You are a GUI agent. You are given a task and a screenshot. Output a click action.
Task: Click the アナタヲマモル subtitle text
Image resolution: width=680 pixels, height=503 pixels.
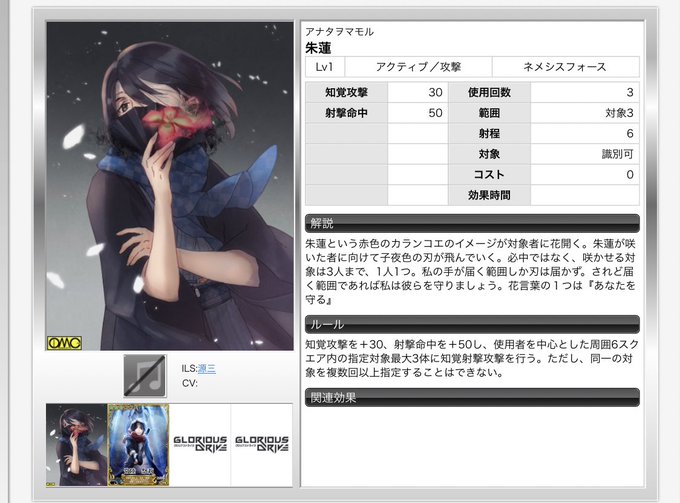[x=340, y=32]
